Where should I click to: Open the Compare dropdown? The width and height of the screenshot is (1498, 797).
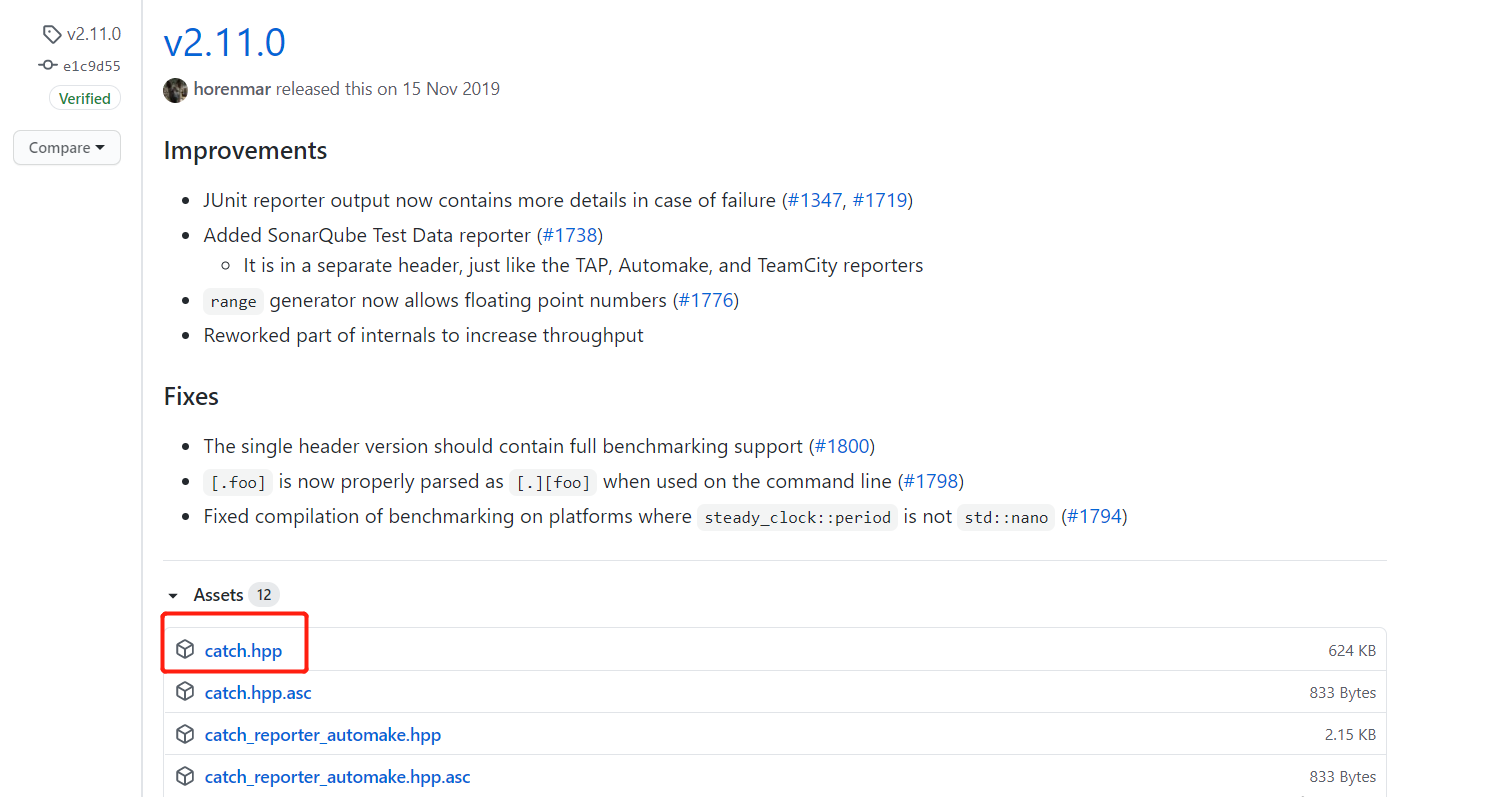tap(67, 148)
